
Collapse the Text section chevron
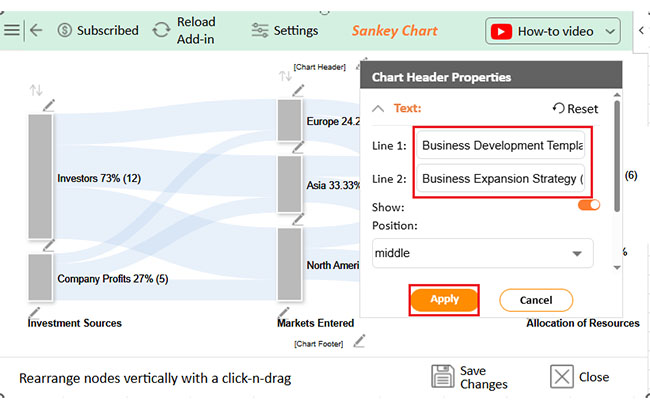point(378,109)
